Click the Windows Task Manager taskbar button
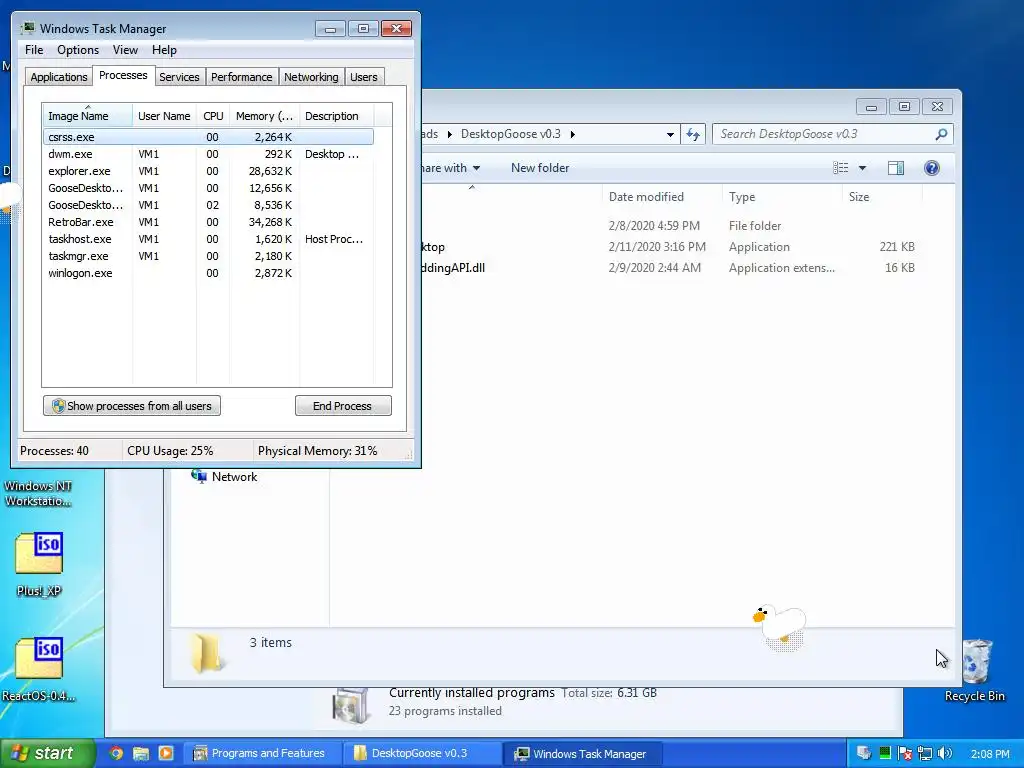 pos(583,753)
